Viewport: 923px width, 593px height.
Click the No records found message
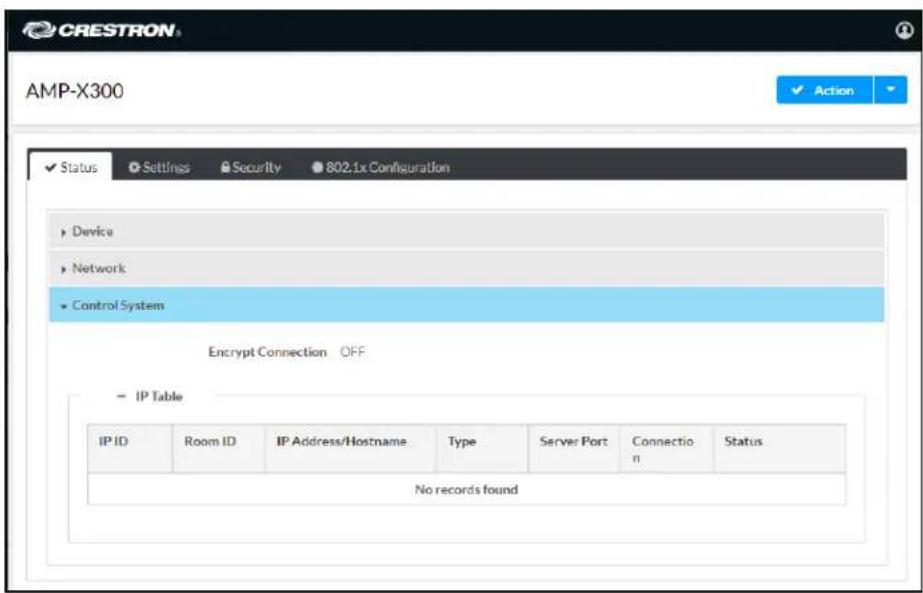coord(466,489)
